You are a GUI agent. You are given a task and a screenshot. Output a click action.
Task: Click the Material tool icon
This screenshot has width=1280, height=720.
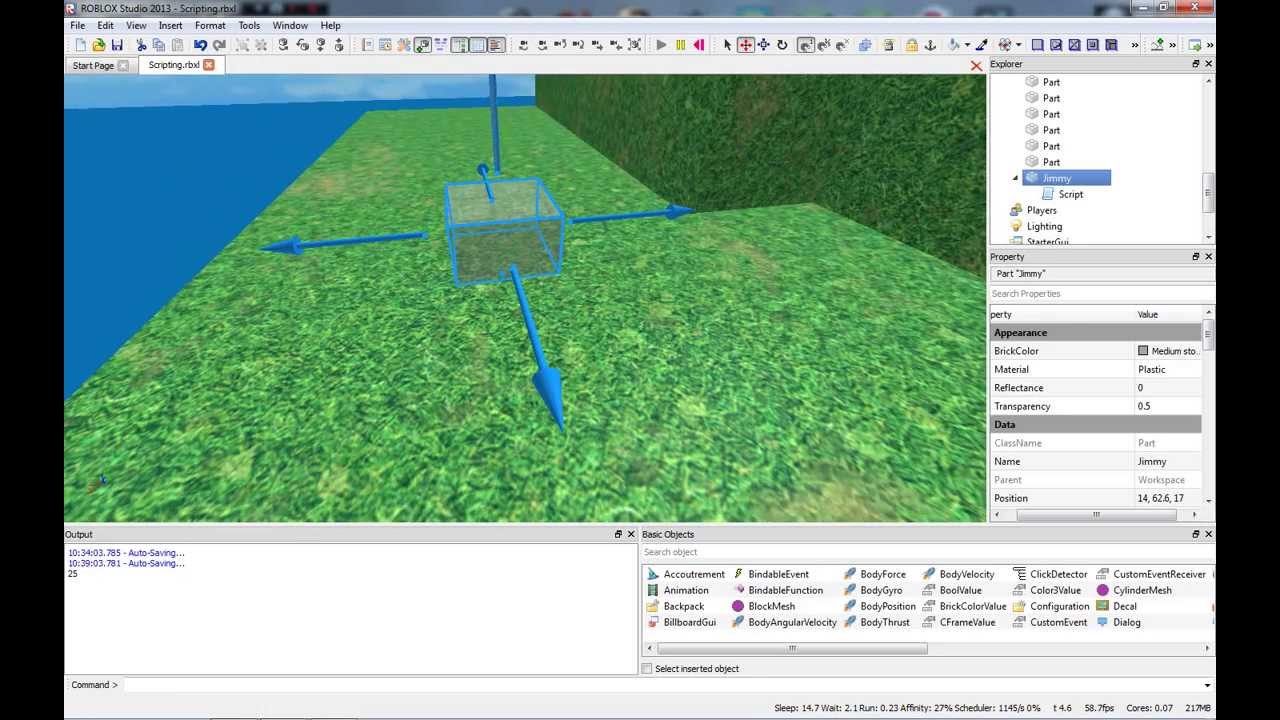click(x=1004, y=45)
